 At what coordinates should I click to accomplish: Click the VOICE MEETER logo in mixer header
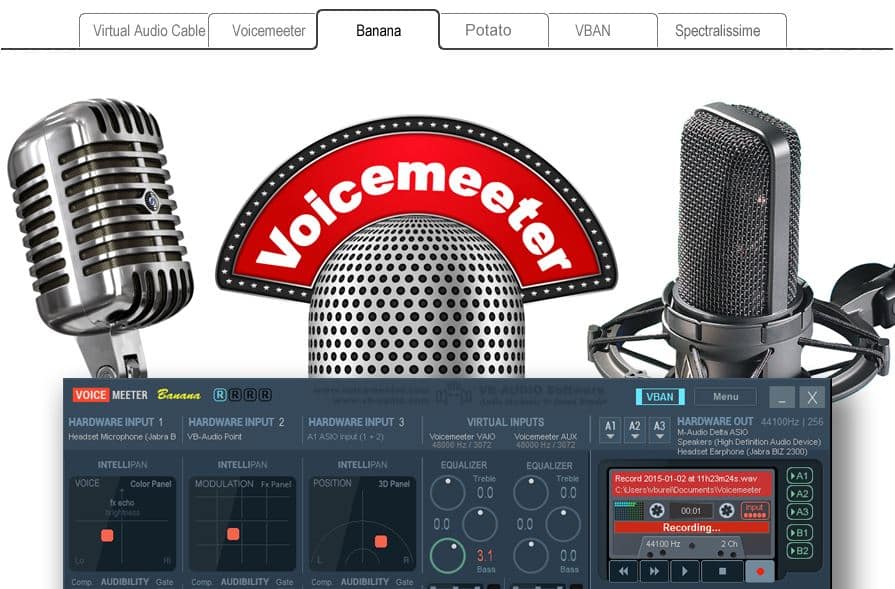click(x=110, y=395)
